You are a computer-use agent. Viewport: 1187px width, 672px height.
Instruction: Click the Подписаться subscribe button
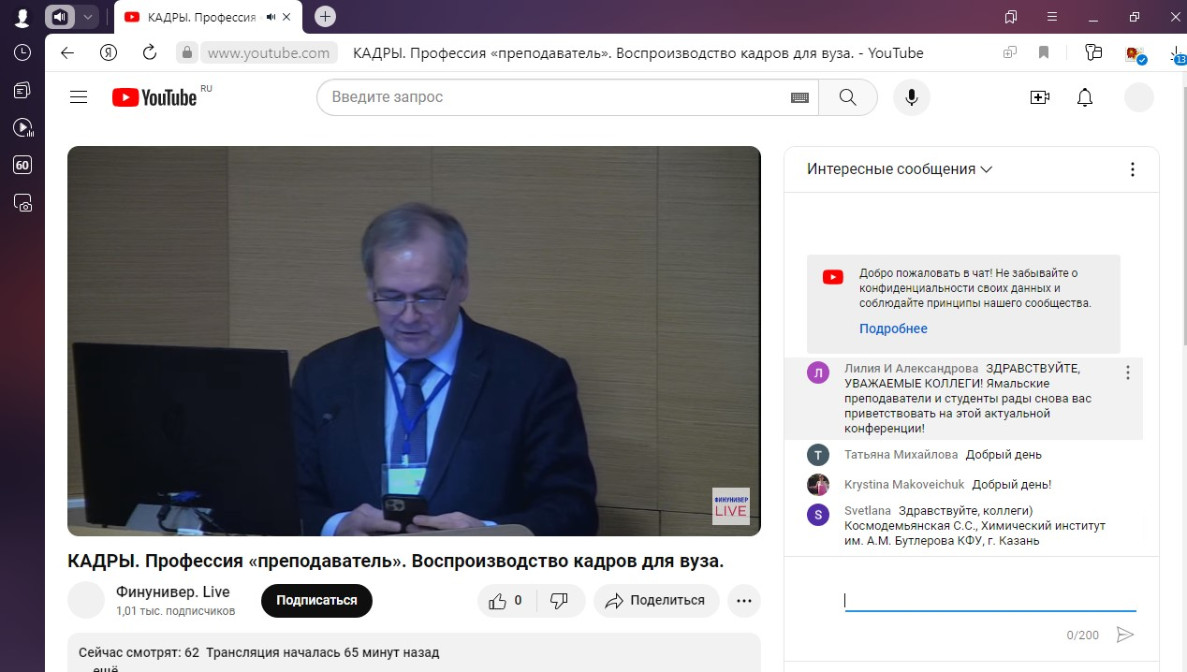(316, 601)
